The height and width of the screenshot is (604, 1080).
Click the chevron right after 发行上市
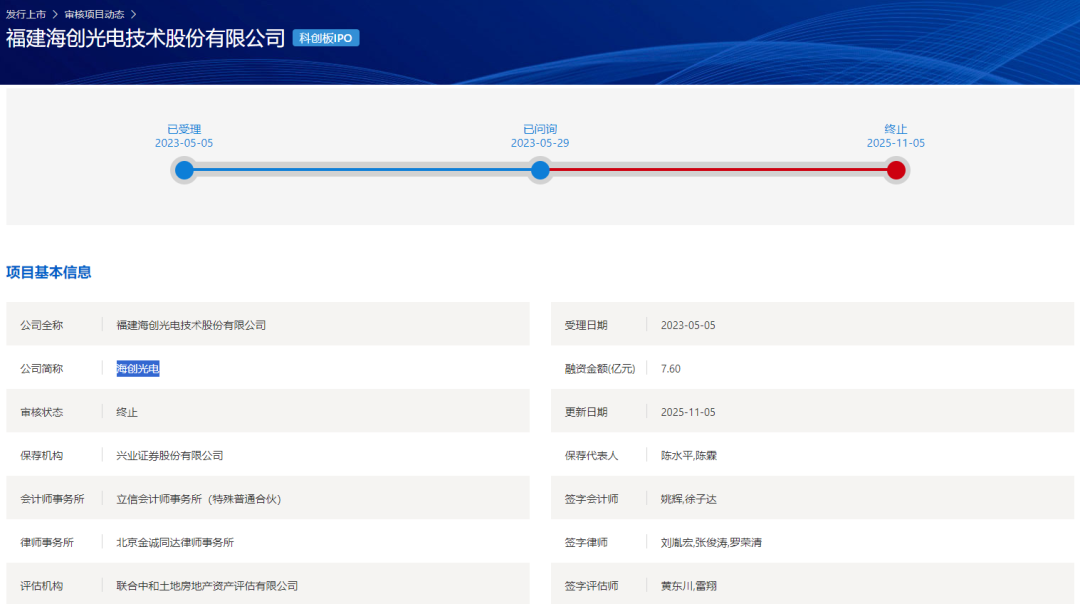pos(55,14)
